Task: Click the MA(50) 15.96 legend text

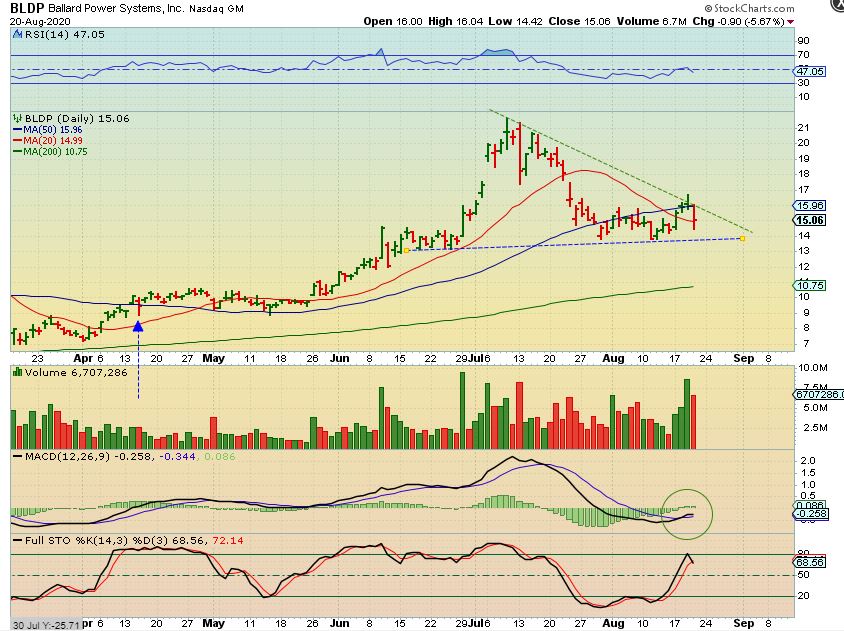Action: (53, 130)
